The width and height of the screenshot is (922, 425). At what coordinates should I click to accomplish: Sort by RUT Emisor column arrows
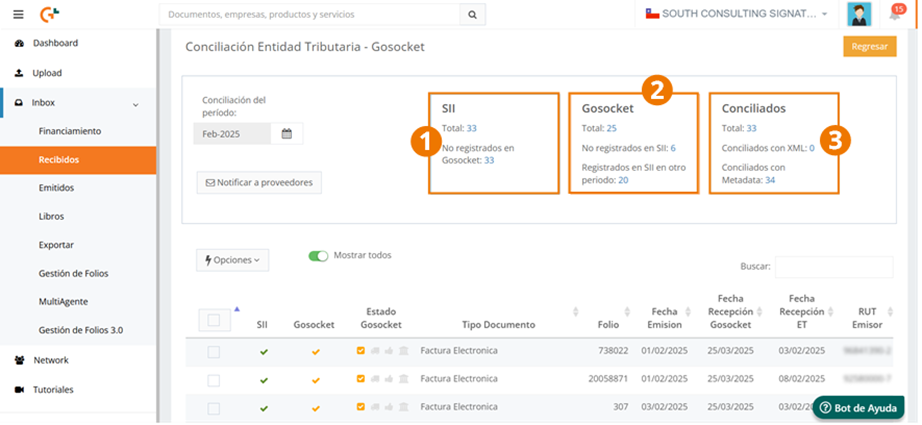890,312
